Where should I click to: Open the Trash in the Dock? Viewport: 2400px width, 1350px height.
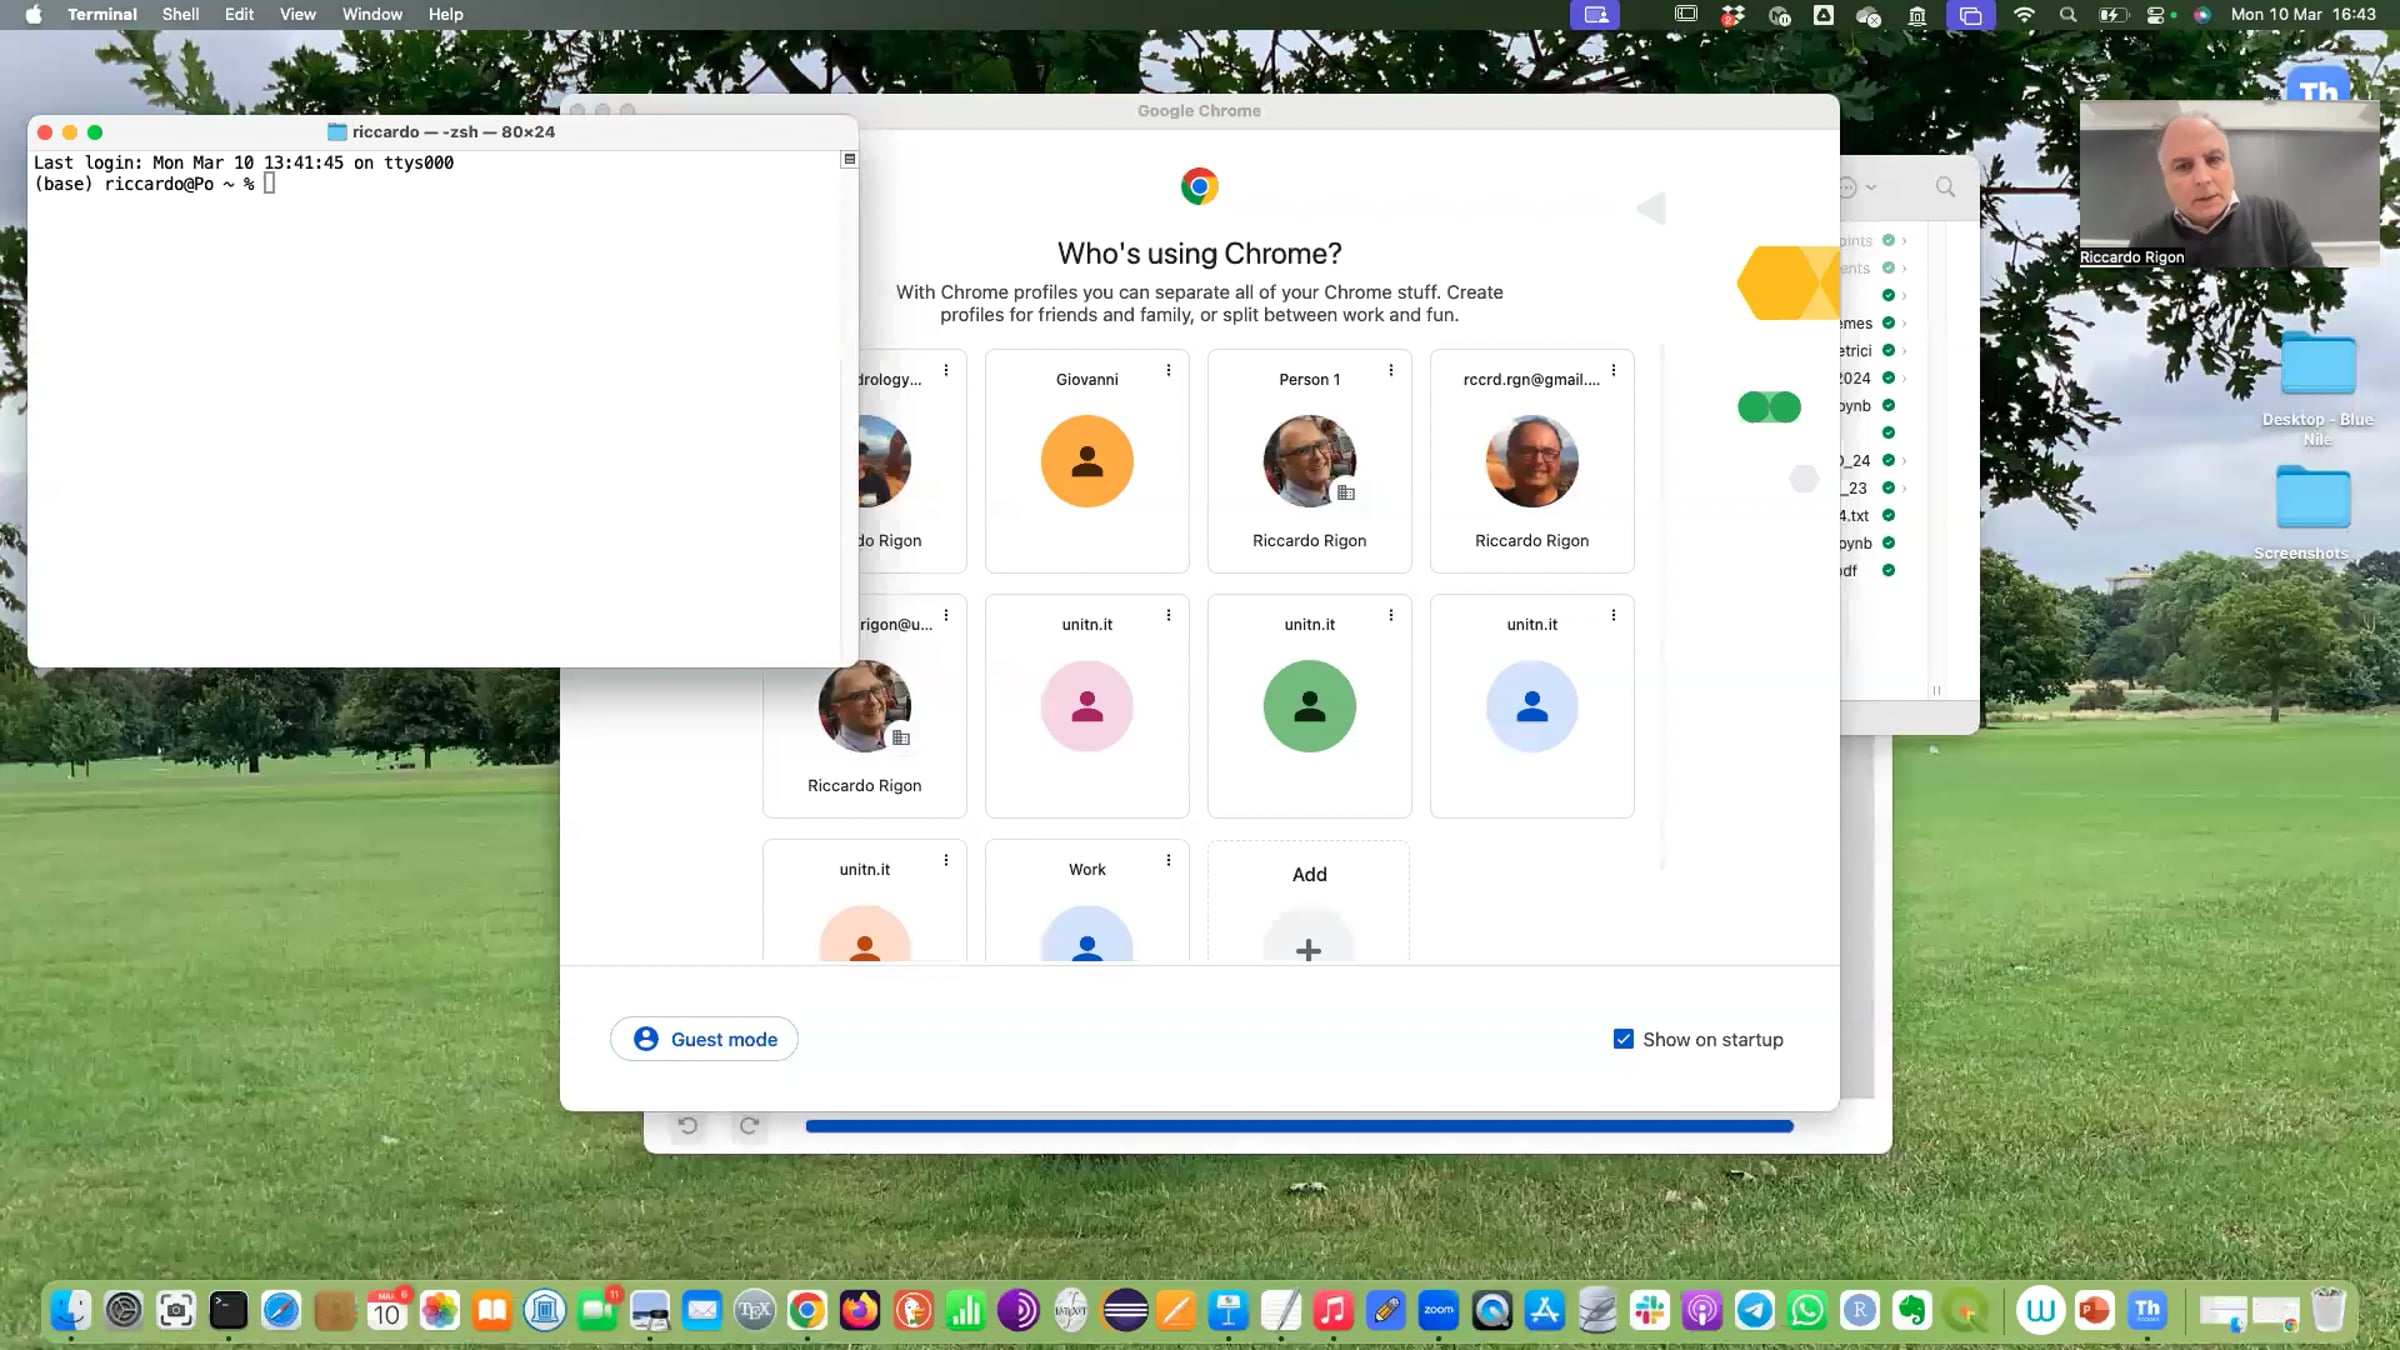(x=2329, y=1310)
